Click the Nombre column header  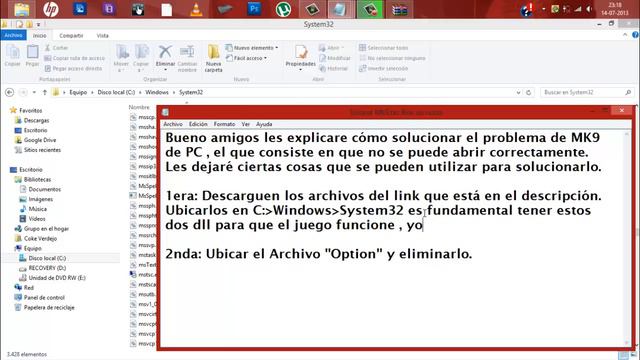click(x=139, y=107)
